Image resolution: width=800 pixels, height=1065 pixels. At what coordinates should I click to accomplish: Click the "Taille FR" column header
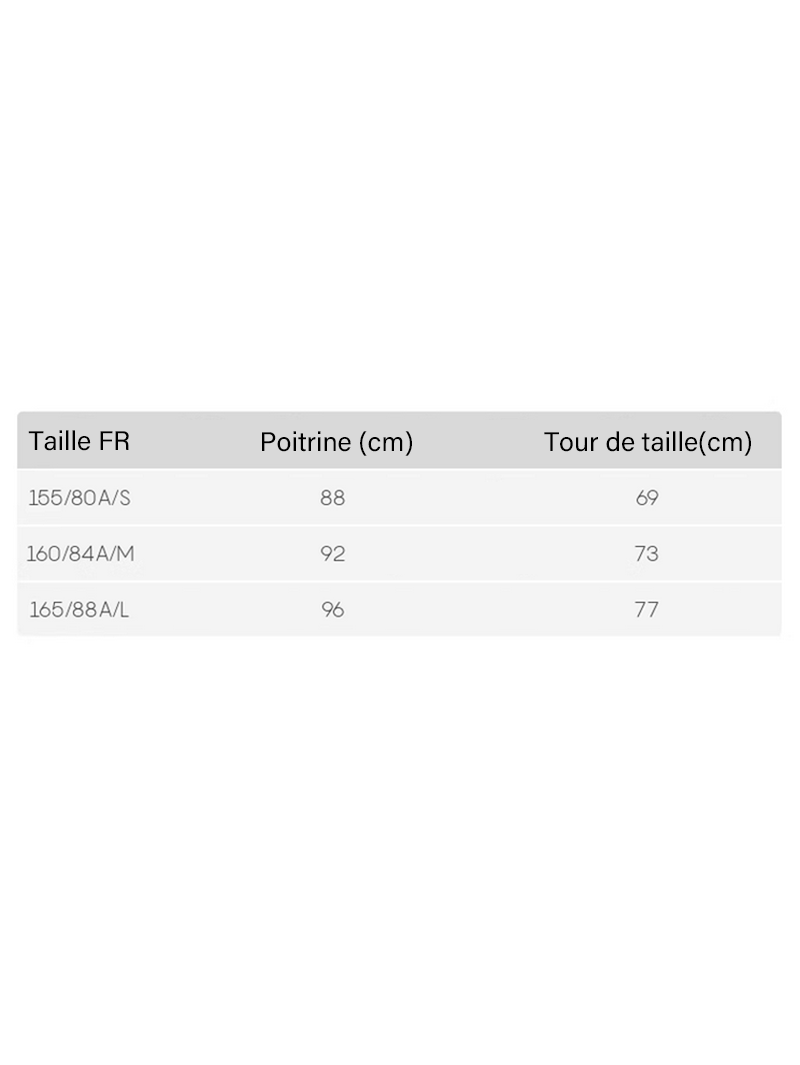point(80,441)
